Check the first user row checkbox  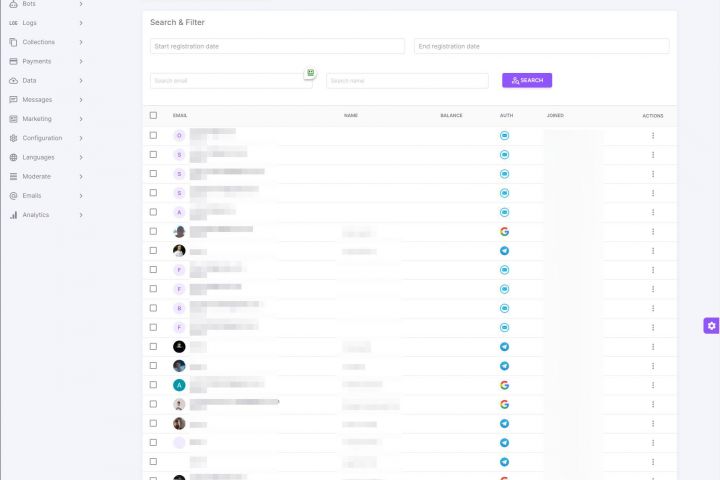153,135
